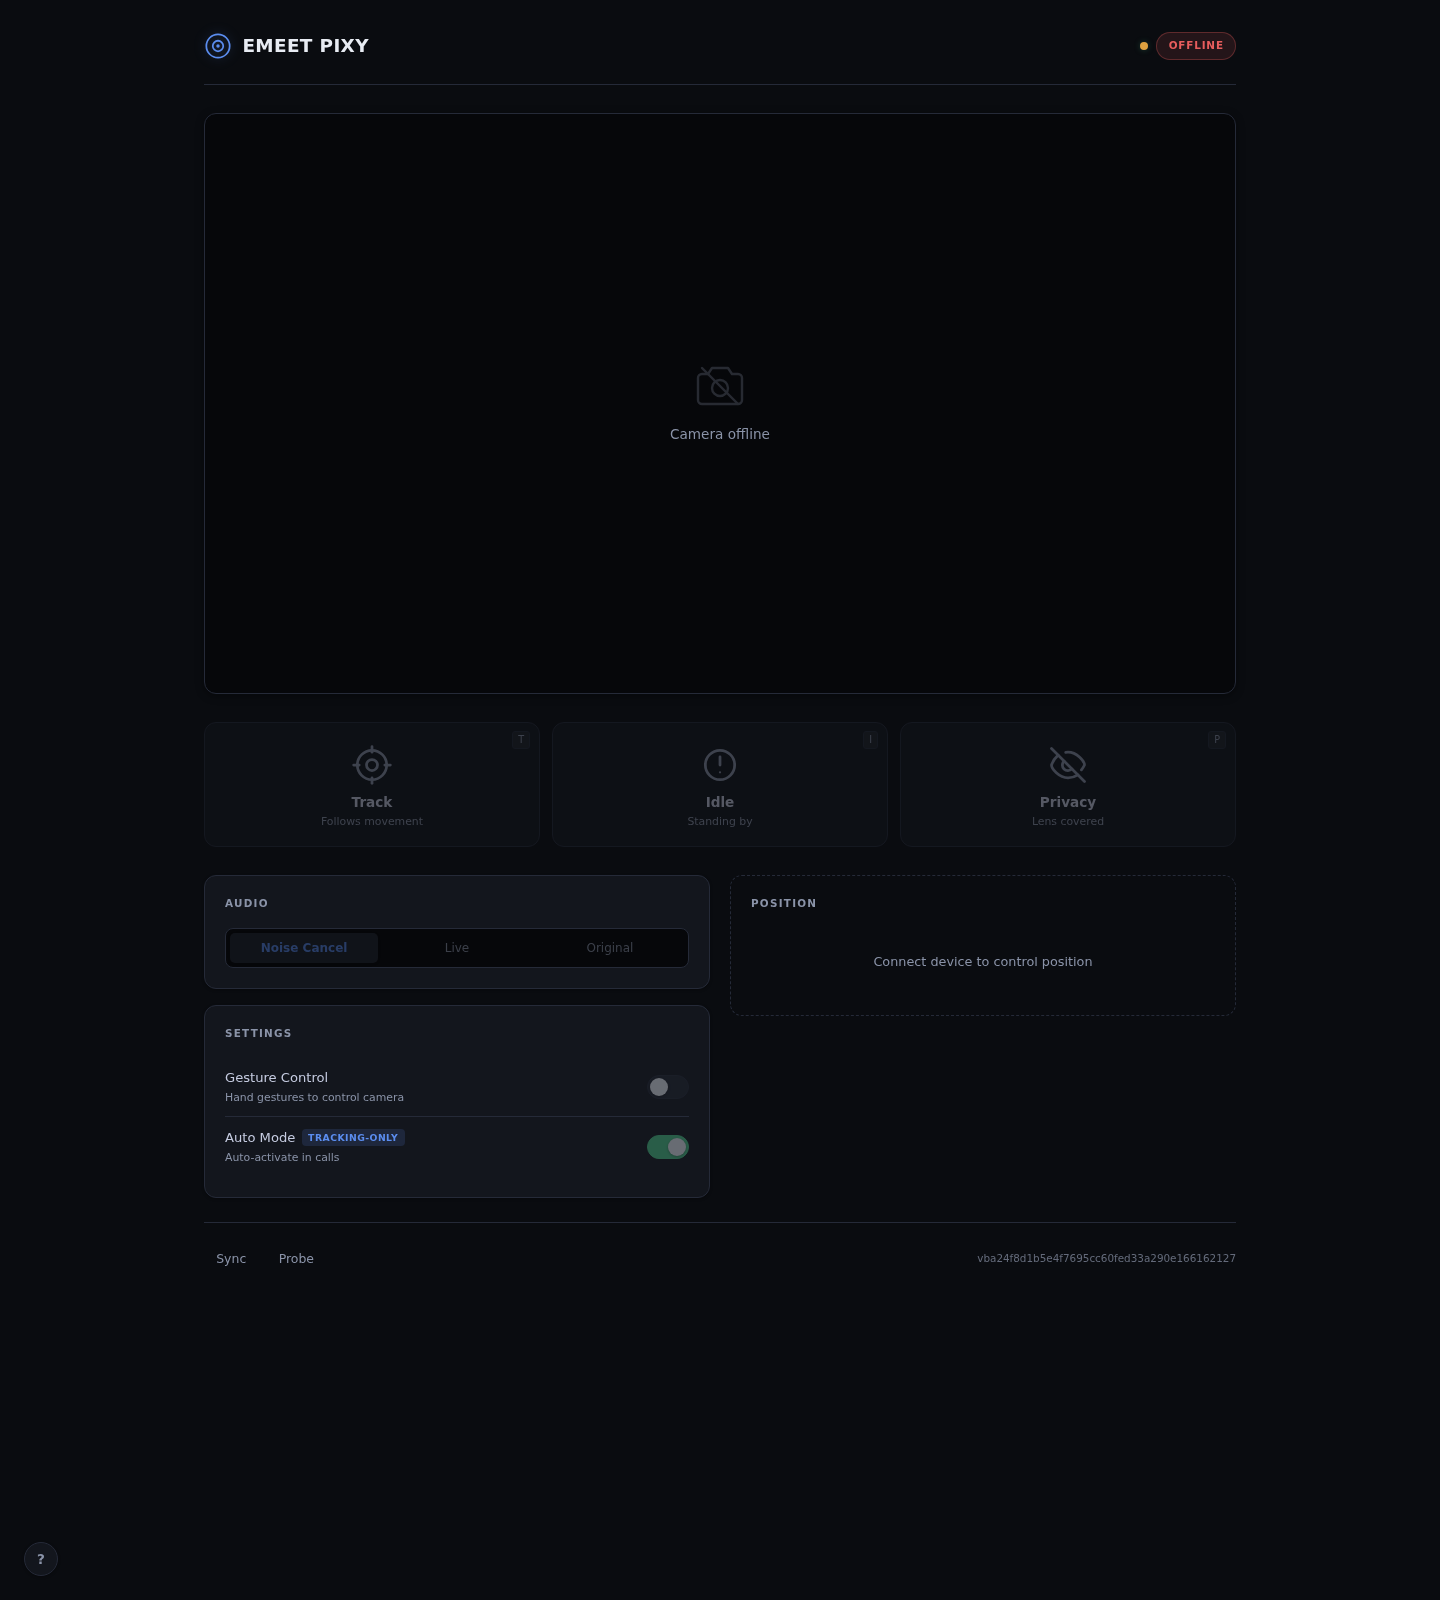Select the Privacy crossed-eye icon
The width and height of the screenshot is (1440, 1600).
pyautogui.click(x=1068, y=765)
